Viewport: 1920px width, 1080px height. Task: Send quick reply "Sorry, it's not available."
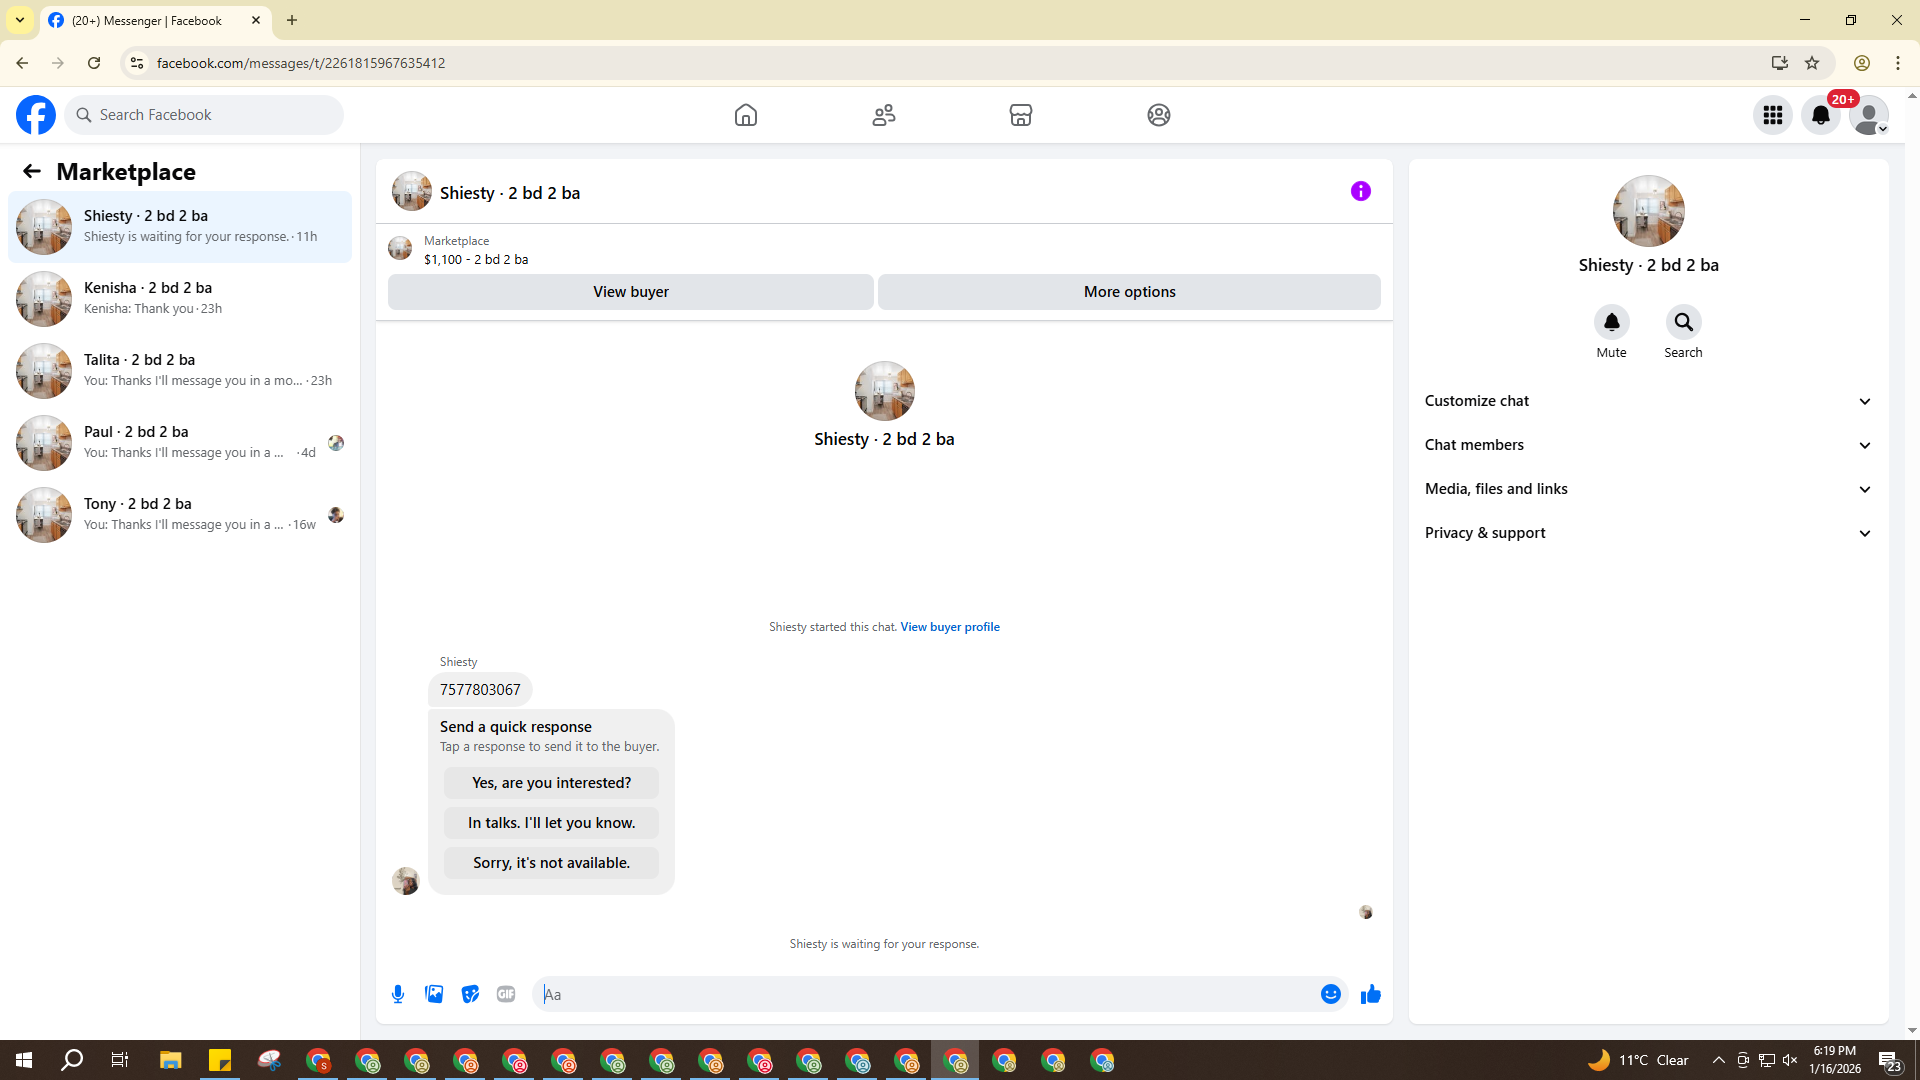point(551,863)
